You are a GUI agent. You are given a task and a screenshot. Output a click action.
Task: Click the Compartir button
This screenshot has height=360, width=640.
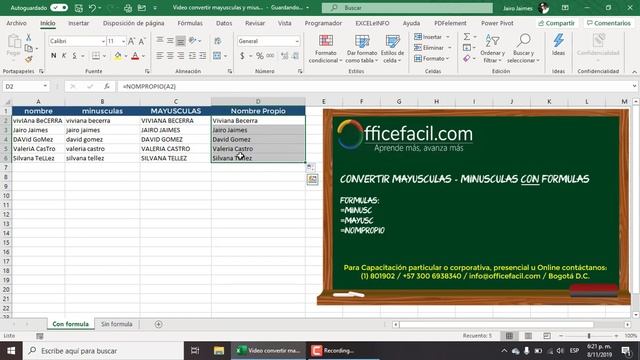[556, 23]
